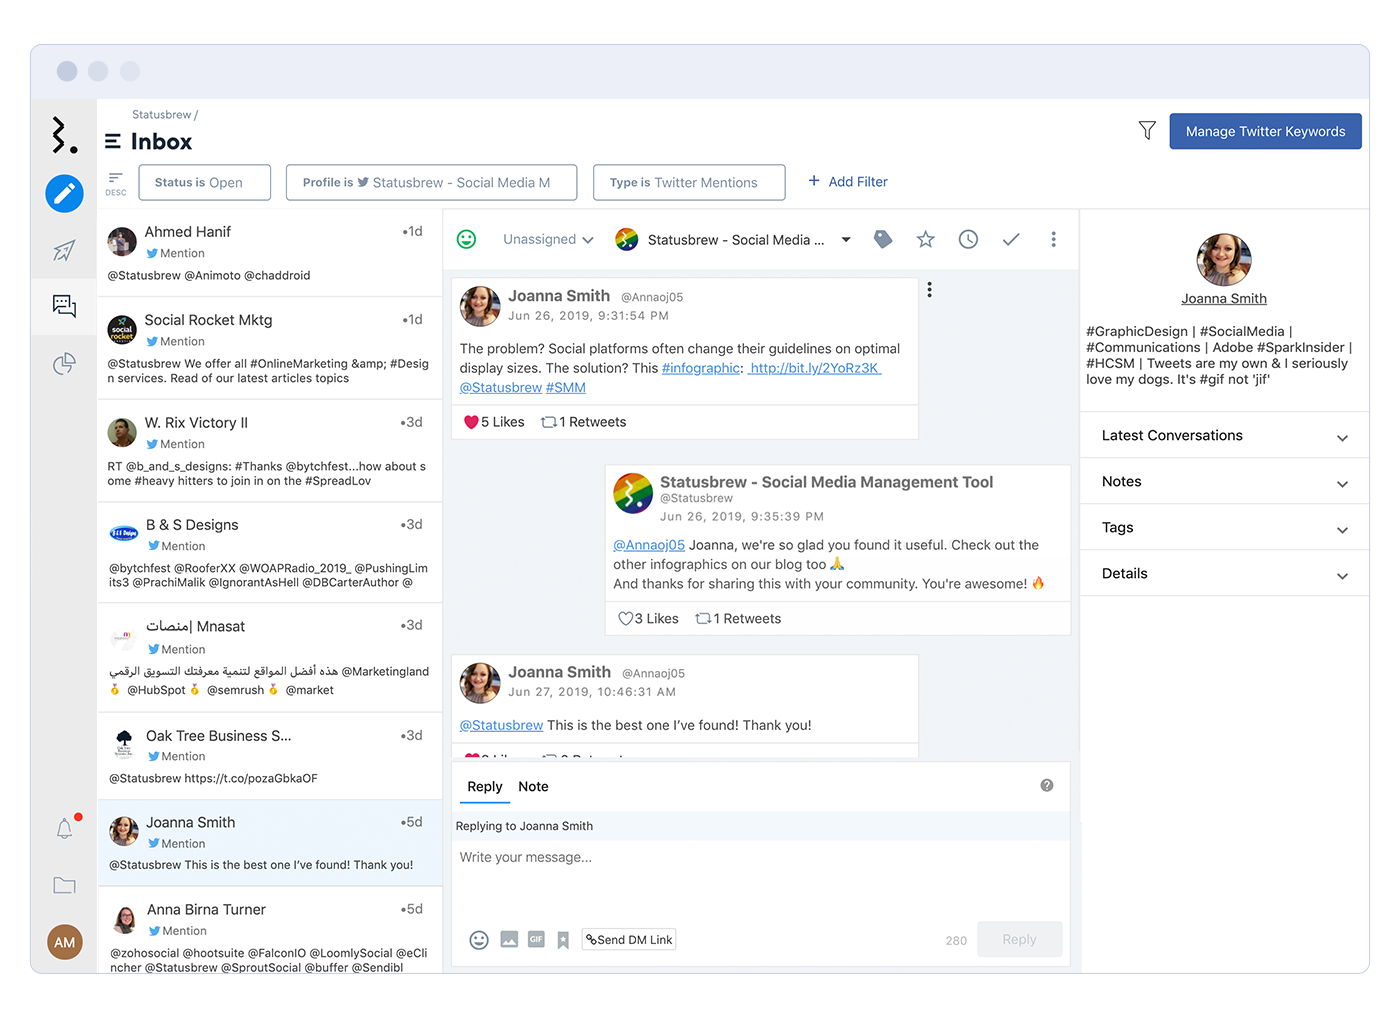Like Statusbrew's reply with heart icon
Image resolution: width=1400 pixels, height=1019 pixels.
(x=625, y=619)
